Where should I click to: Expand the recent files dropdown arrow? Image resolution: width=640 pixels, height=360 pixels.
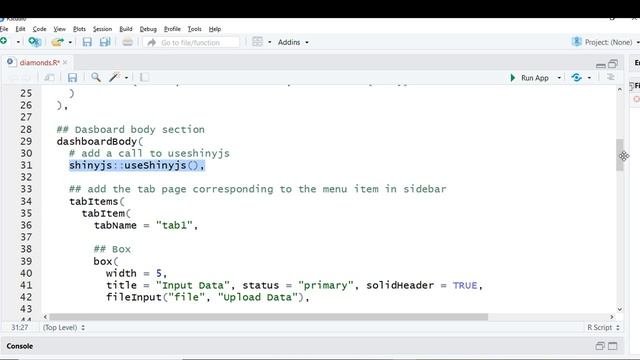[x=70, y=42]
